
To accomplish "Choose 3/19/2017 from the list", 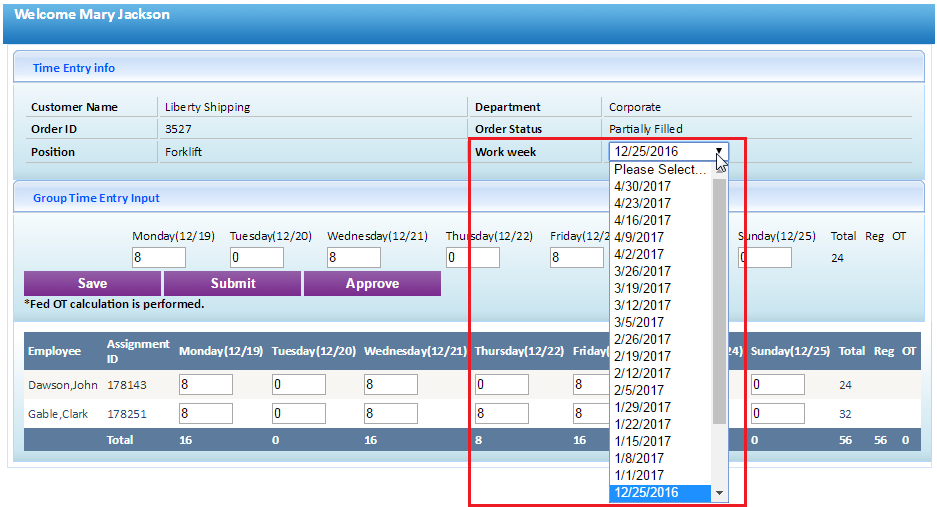I will [660, 288].
